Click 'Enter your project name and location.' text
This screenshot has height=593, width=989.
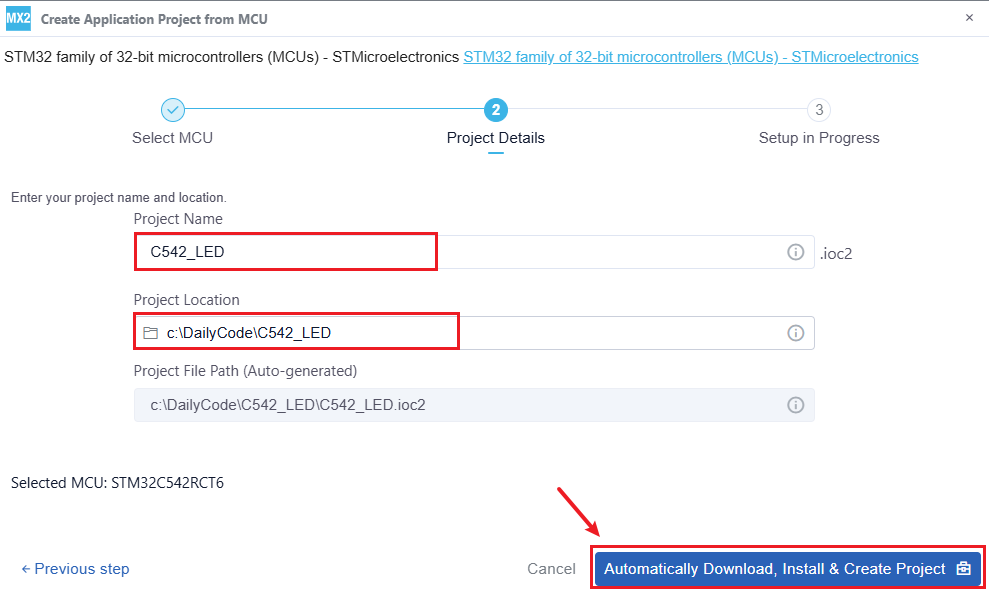pos(119,197)
